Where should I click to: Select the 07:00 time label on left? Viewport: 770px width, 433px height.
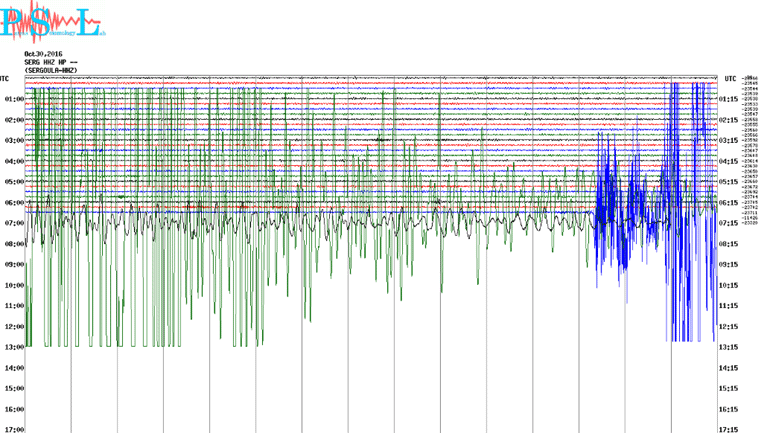coord(14,223)
